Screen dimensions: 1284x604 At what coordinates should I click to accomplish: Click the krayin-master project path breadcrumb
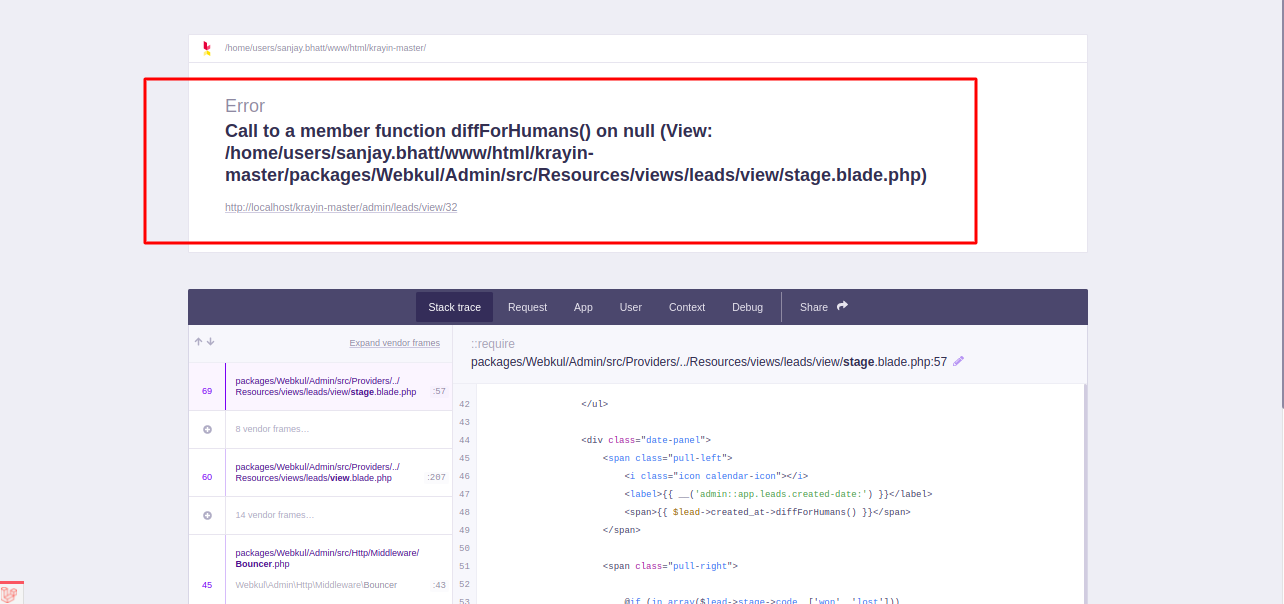coord(325,47)
